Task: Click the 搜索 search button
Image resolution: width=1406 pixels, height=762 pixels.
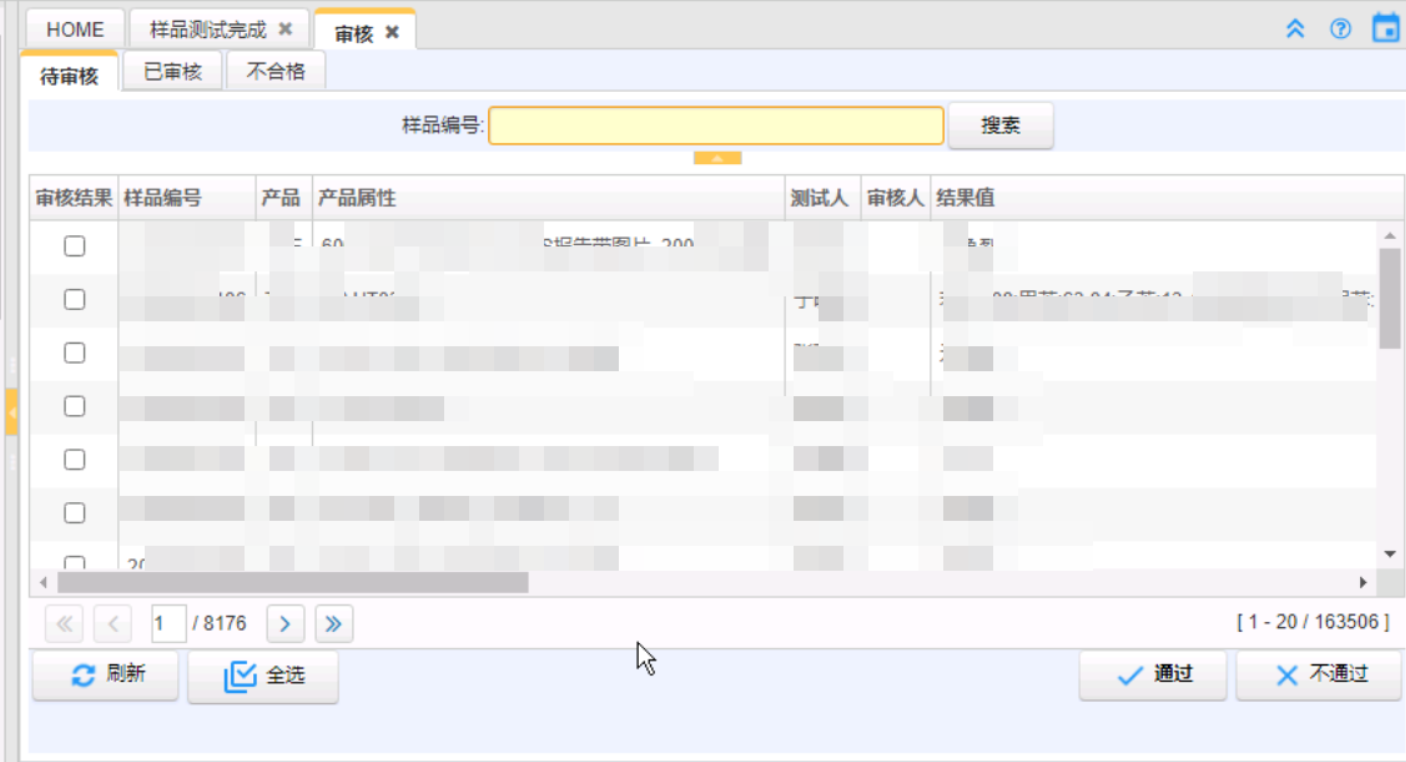Action: 1000,126
